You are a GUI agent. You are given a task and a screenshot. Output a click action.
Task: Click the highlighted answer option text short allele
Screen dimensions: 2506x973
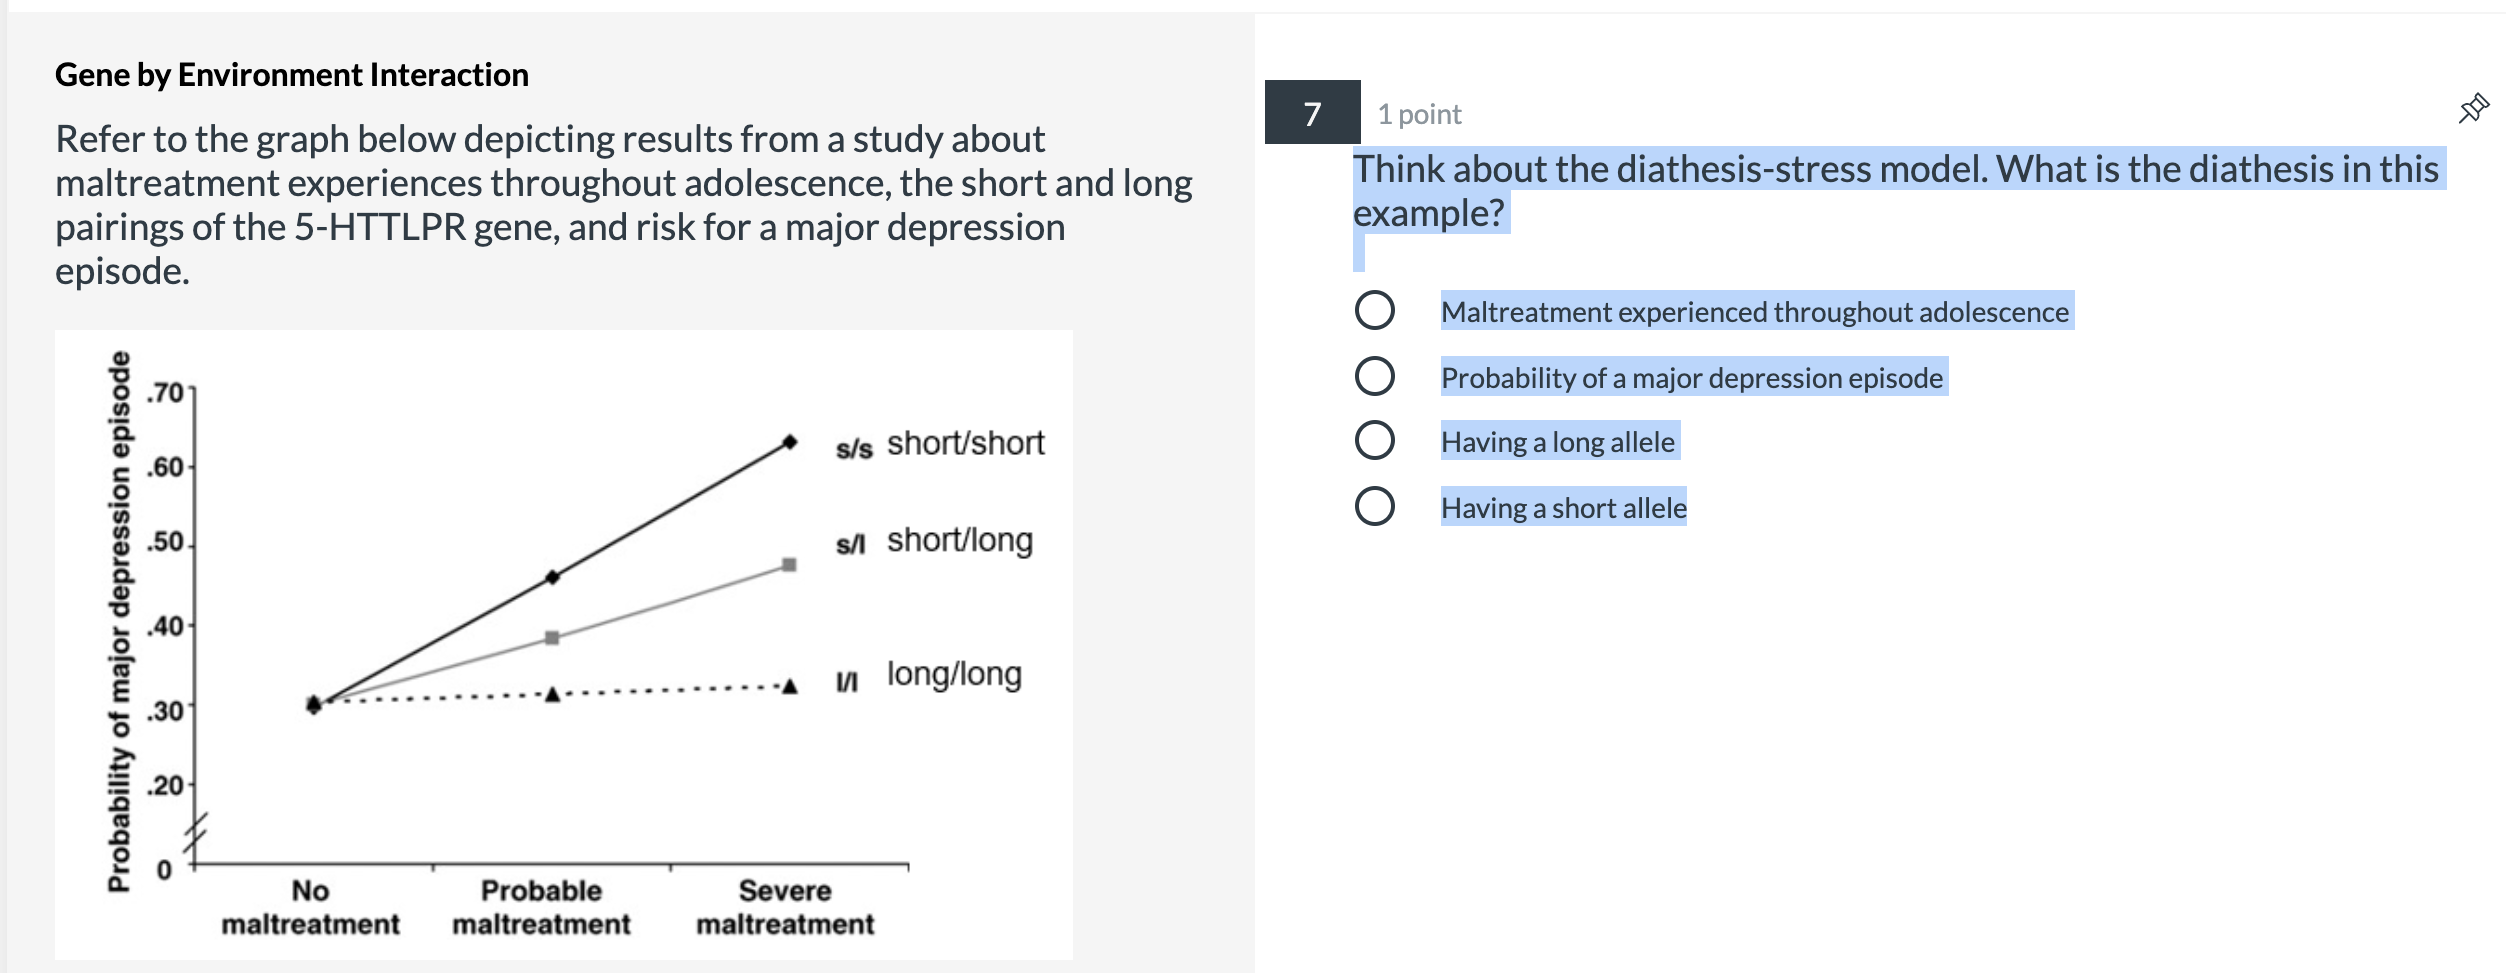pyautogui.click(x=1562, y=507)
